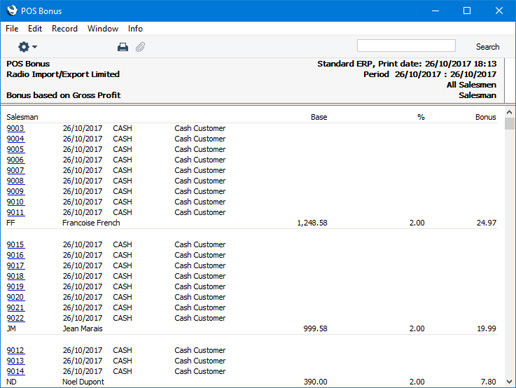Open the gear operations menu
The image size is (516, 388).
tap(27, 47)
